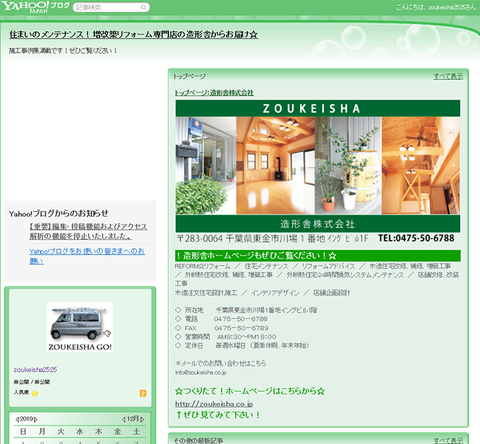The image size is (480, 444).
Task: Click the orange help question-mark icon
Action: (143, 393)
